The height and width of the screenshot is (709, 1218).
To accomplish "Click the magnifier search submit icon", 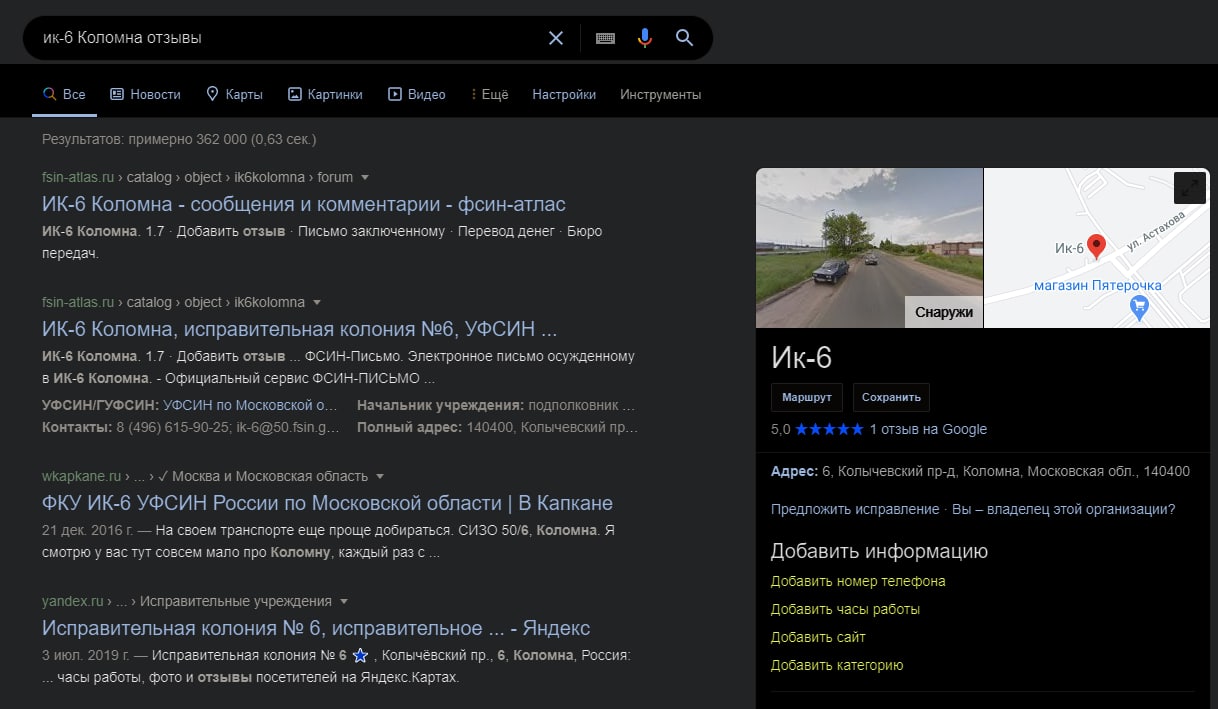I will tap(684, 38).
